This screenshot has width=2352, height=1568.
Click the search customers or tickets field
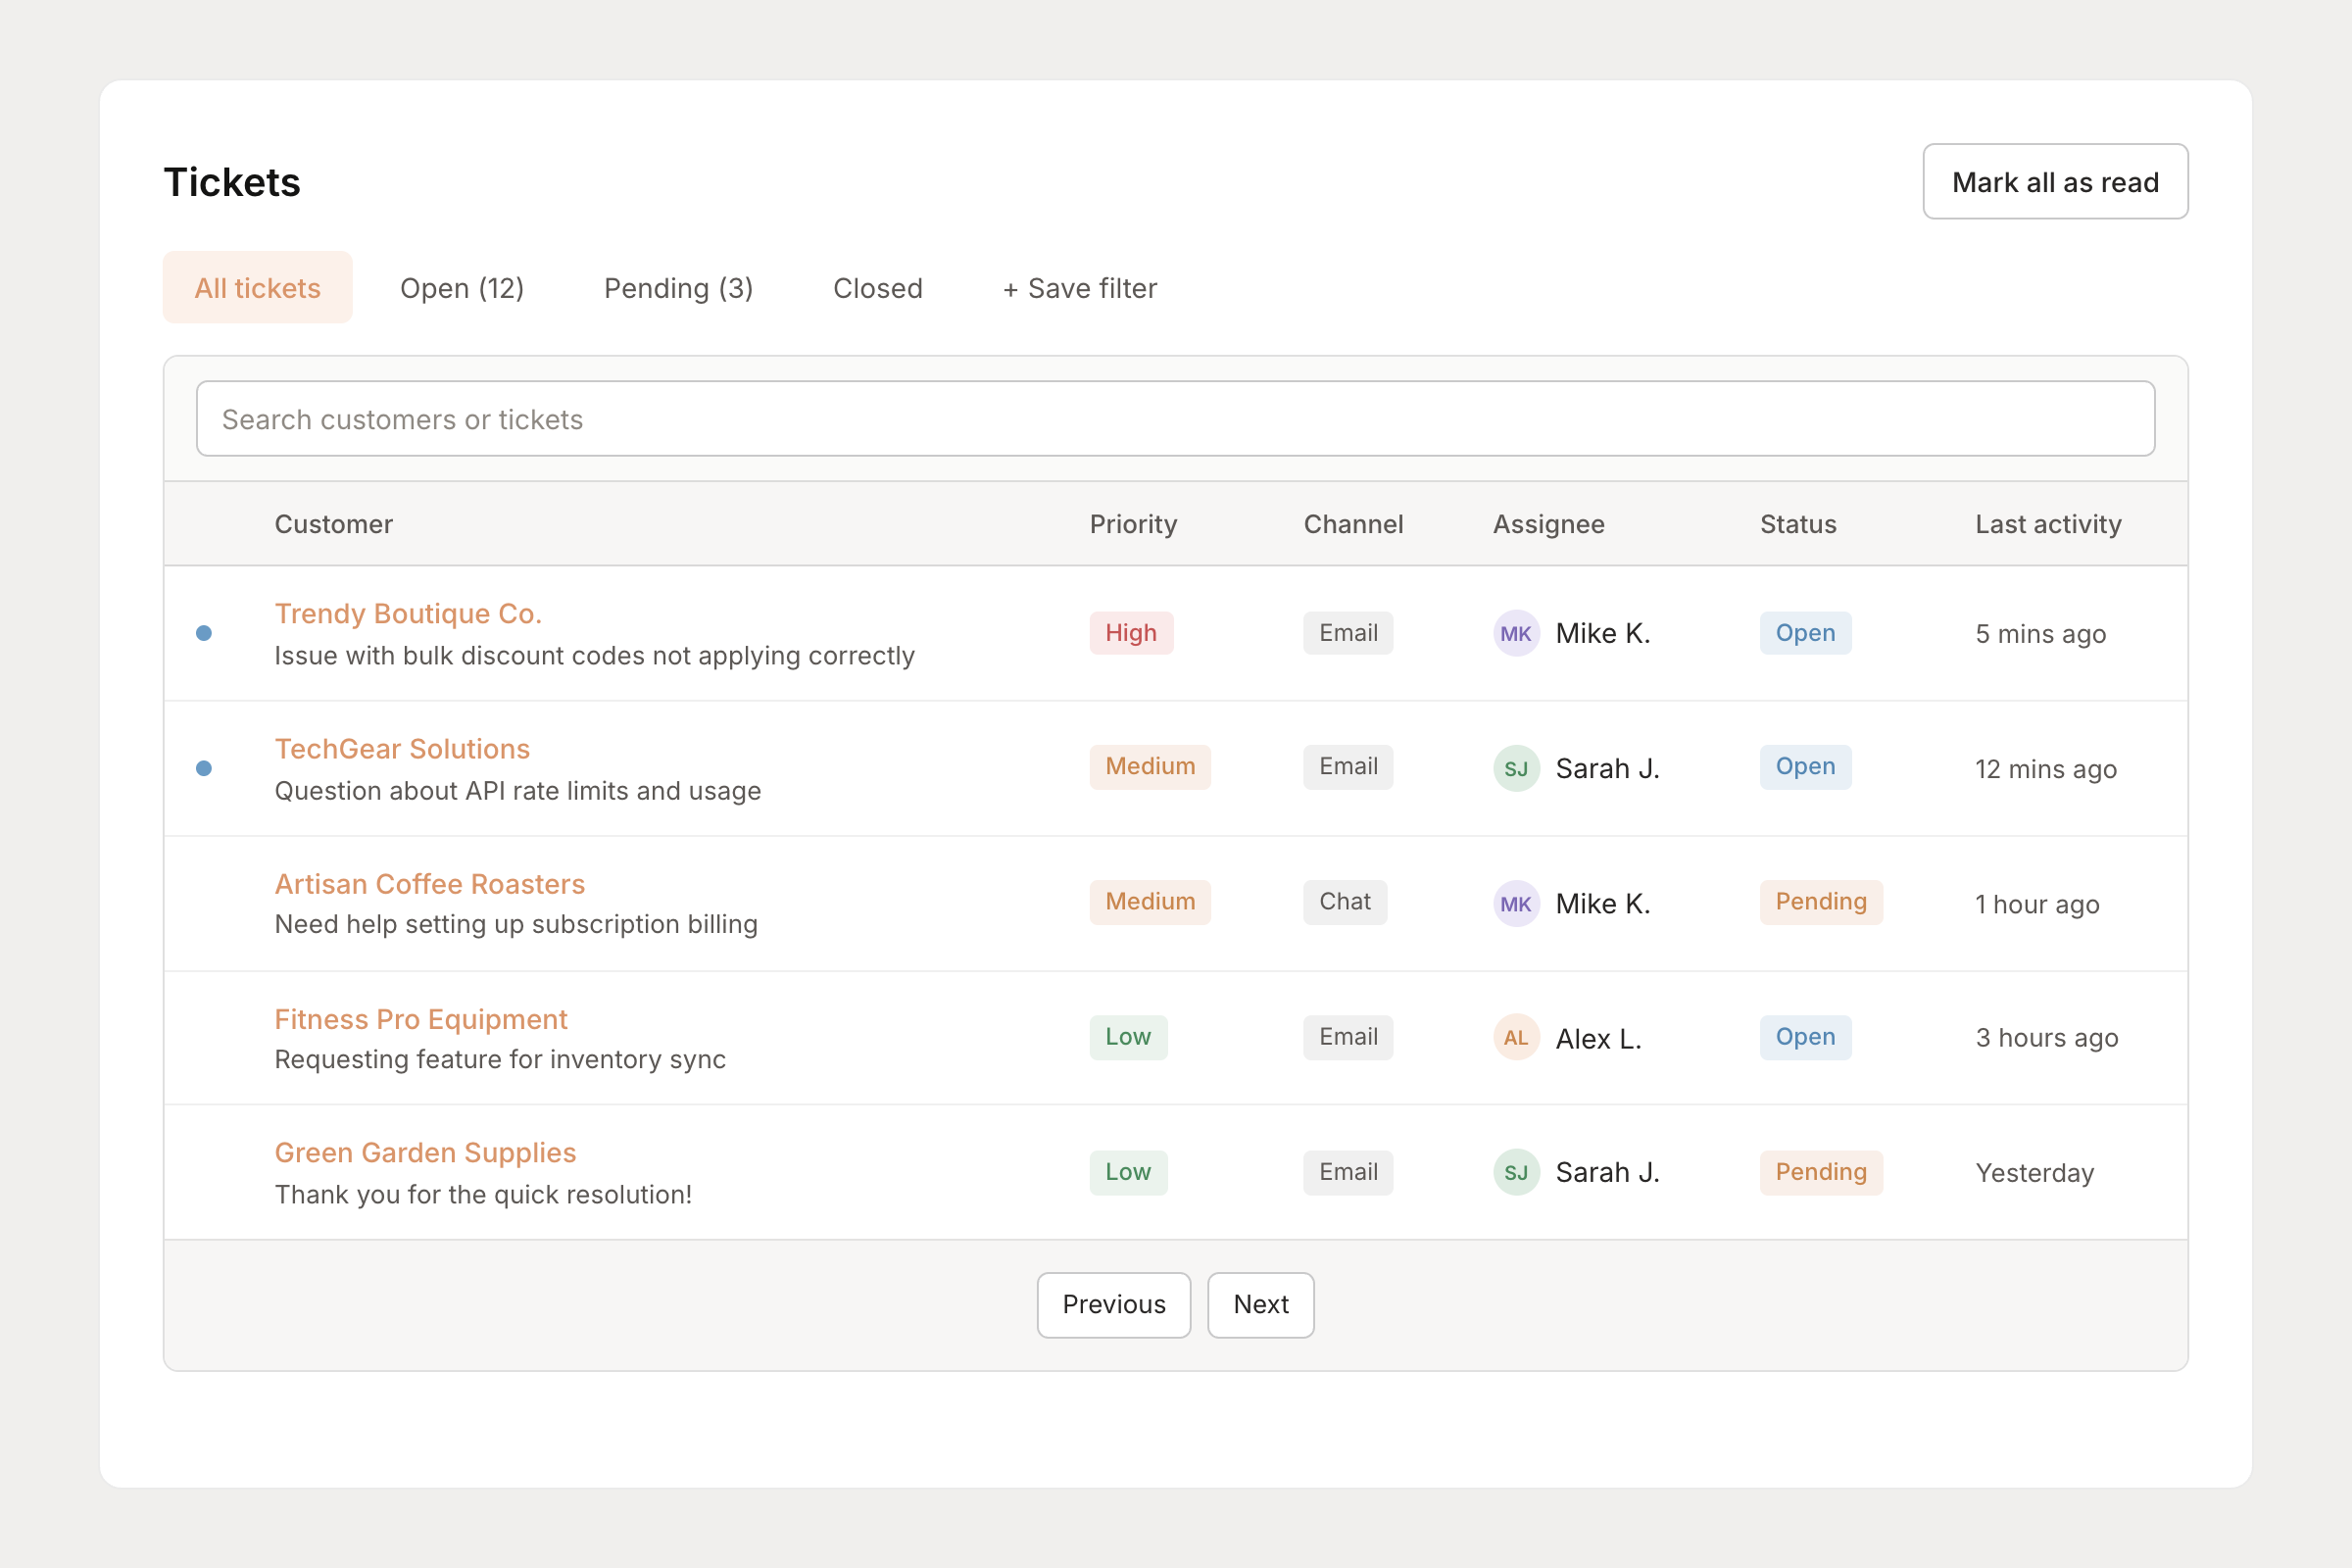1175,418
